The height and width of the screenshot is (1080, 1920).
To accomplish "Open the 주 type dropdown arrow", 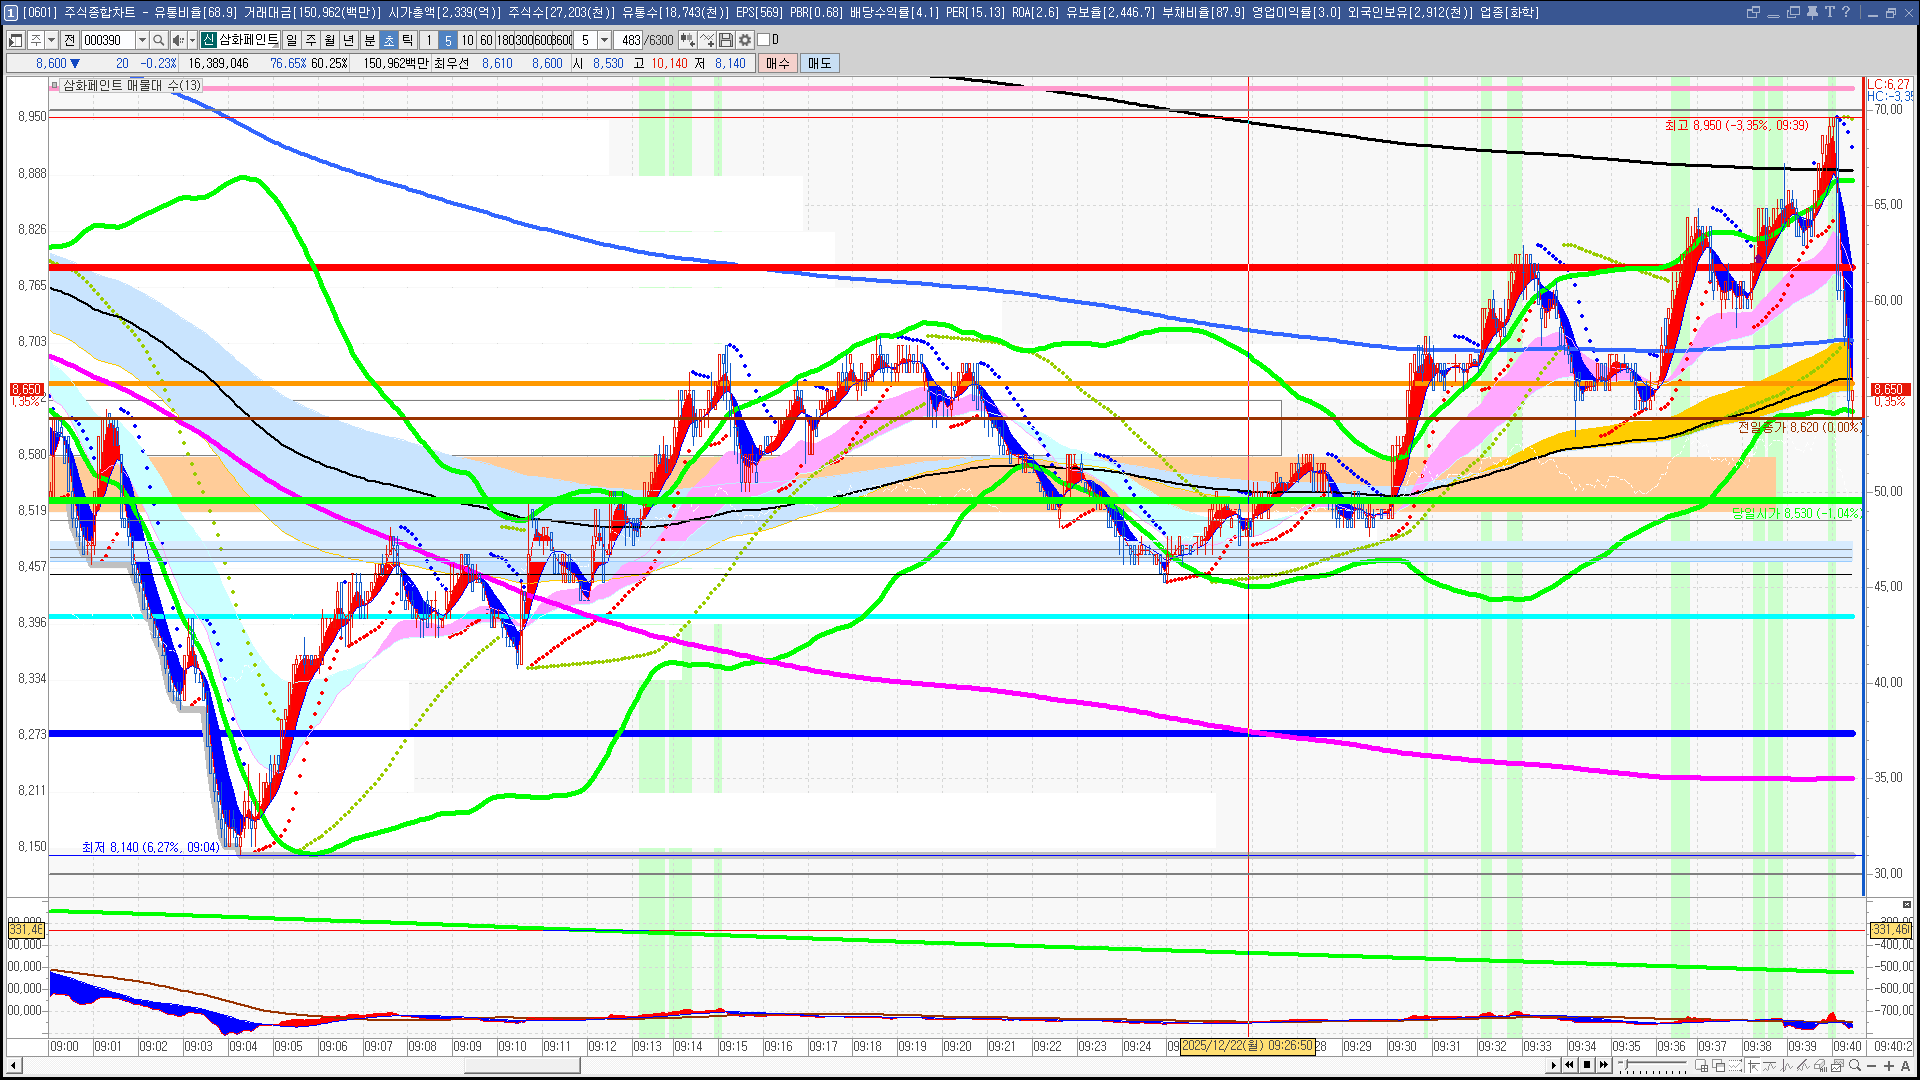I will pos(51,40).
